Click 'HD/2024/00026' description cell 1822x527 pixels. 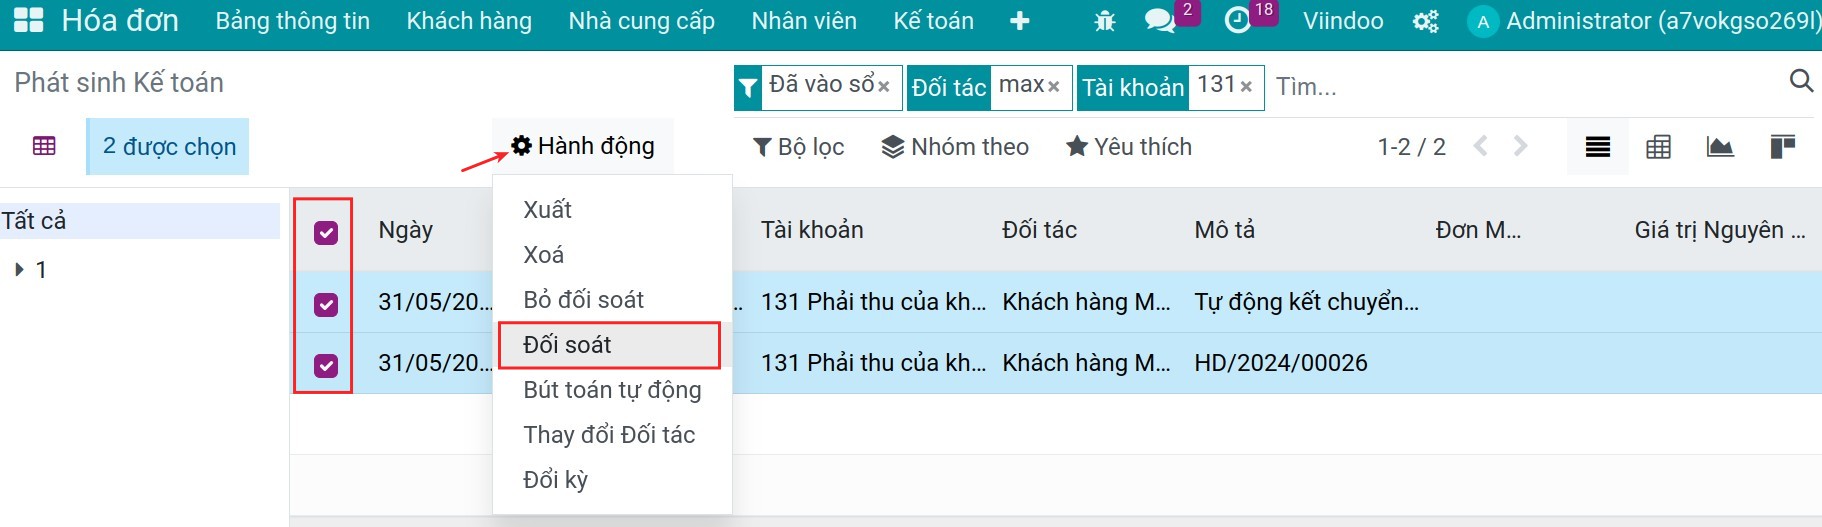pos(1280,363)
